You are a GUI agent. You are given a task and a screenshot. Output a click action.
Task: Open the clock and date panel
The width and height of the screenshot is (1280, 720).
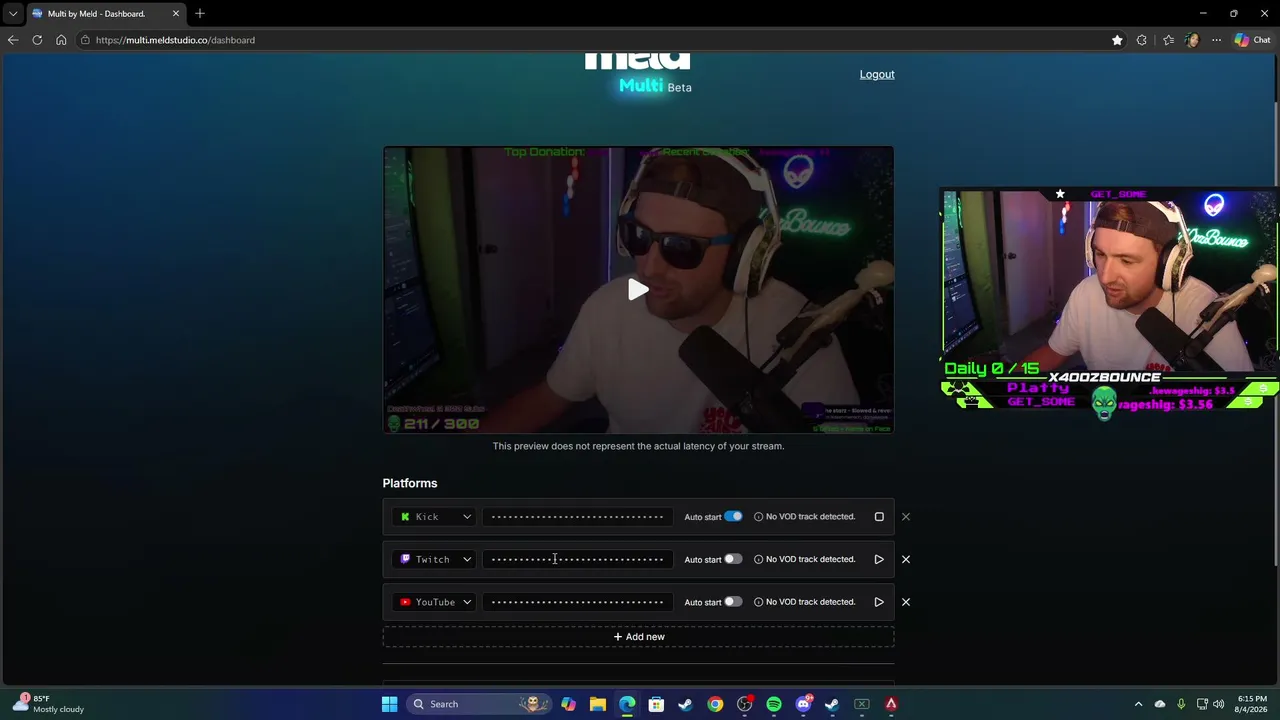1252,704
